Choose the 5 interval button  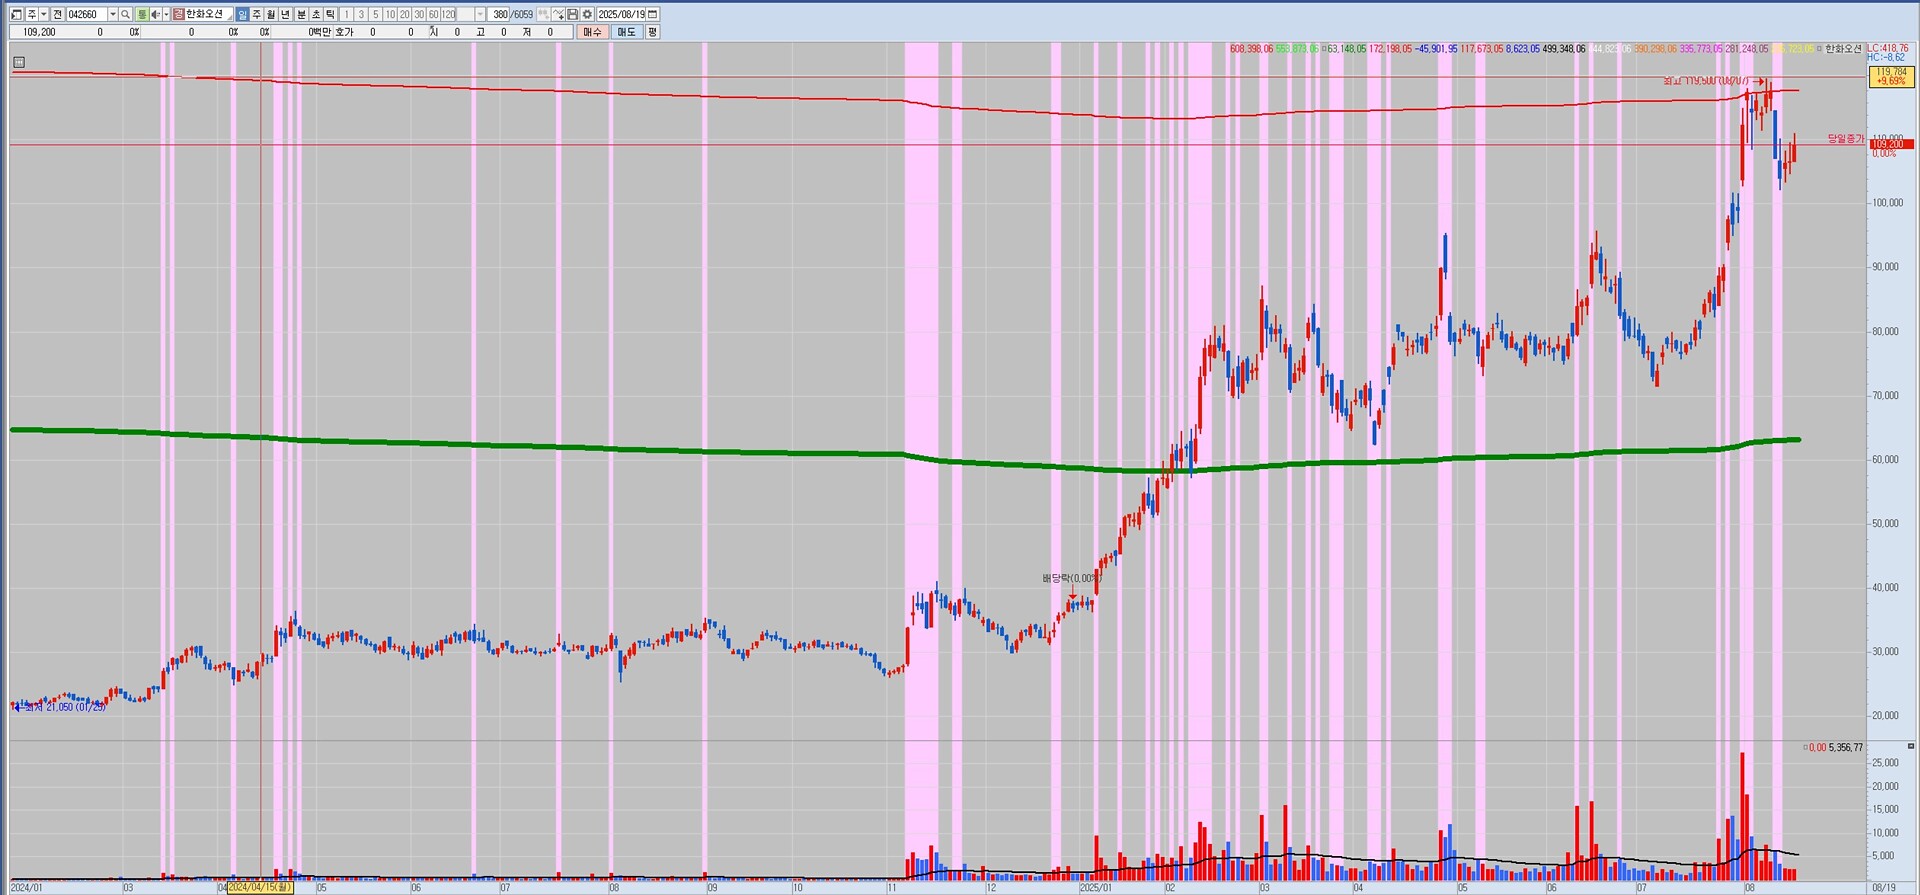[376, 14]
